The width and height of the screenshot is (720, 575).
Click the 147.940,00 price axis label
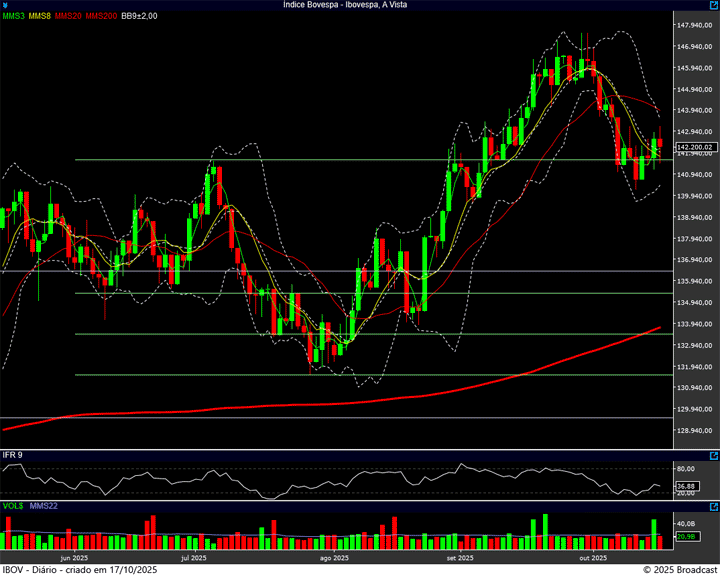(x=692, y=25)
